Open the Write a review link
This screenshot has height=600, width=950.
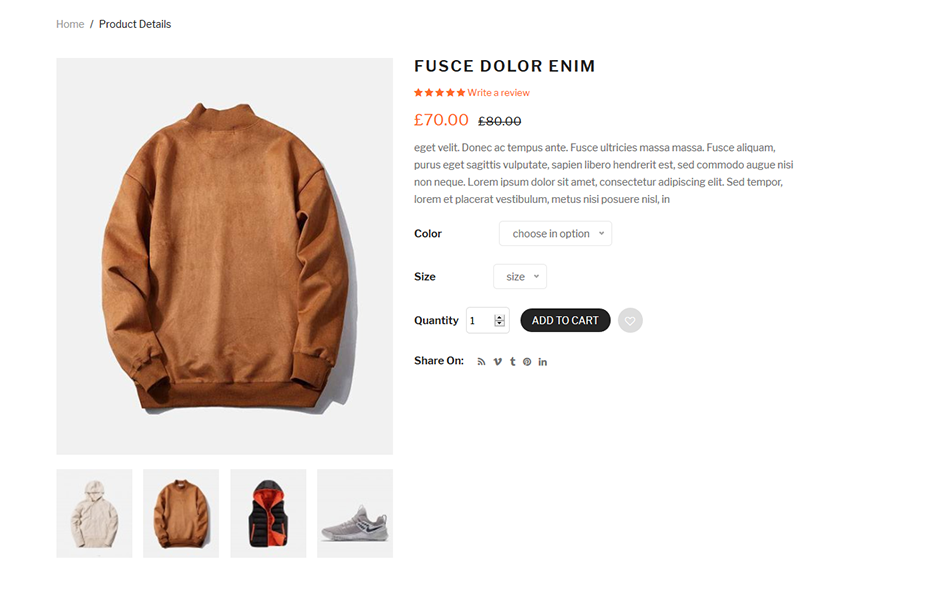[x=499, y=93]
